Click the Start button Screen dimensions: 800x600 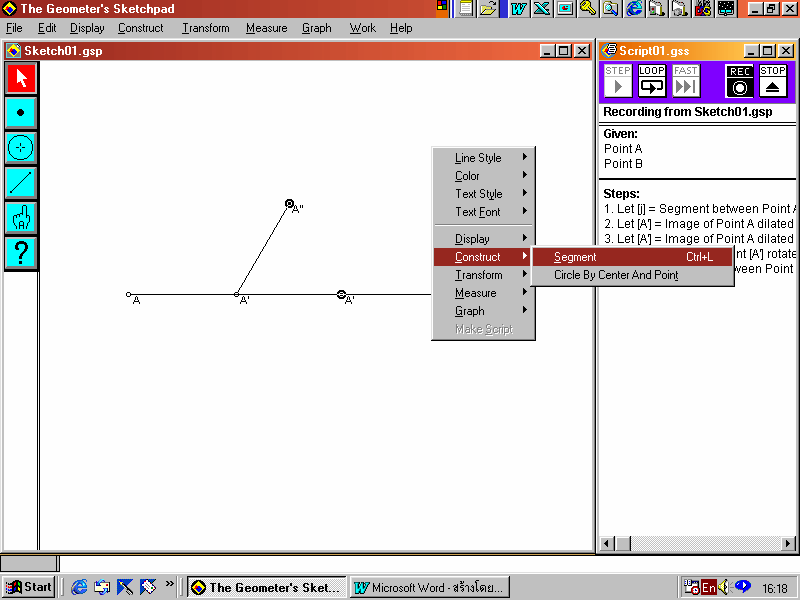tap(29, 587)
